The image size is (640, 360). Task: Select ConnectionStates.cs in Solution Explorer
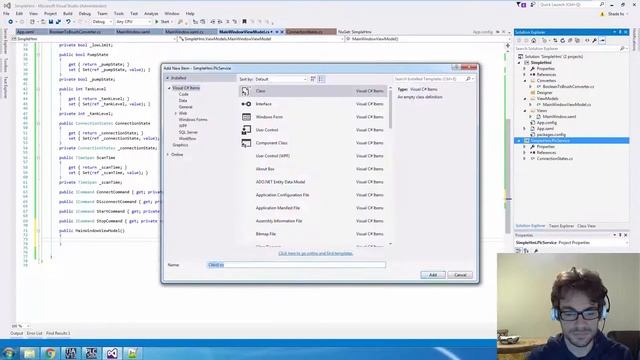(x=554, y=158)
